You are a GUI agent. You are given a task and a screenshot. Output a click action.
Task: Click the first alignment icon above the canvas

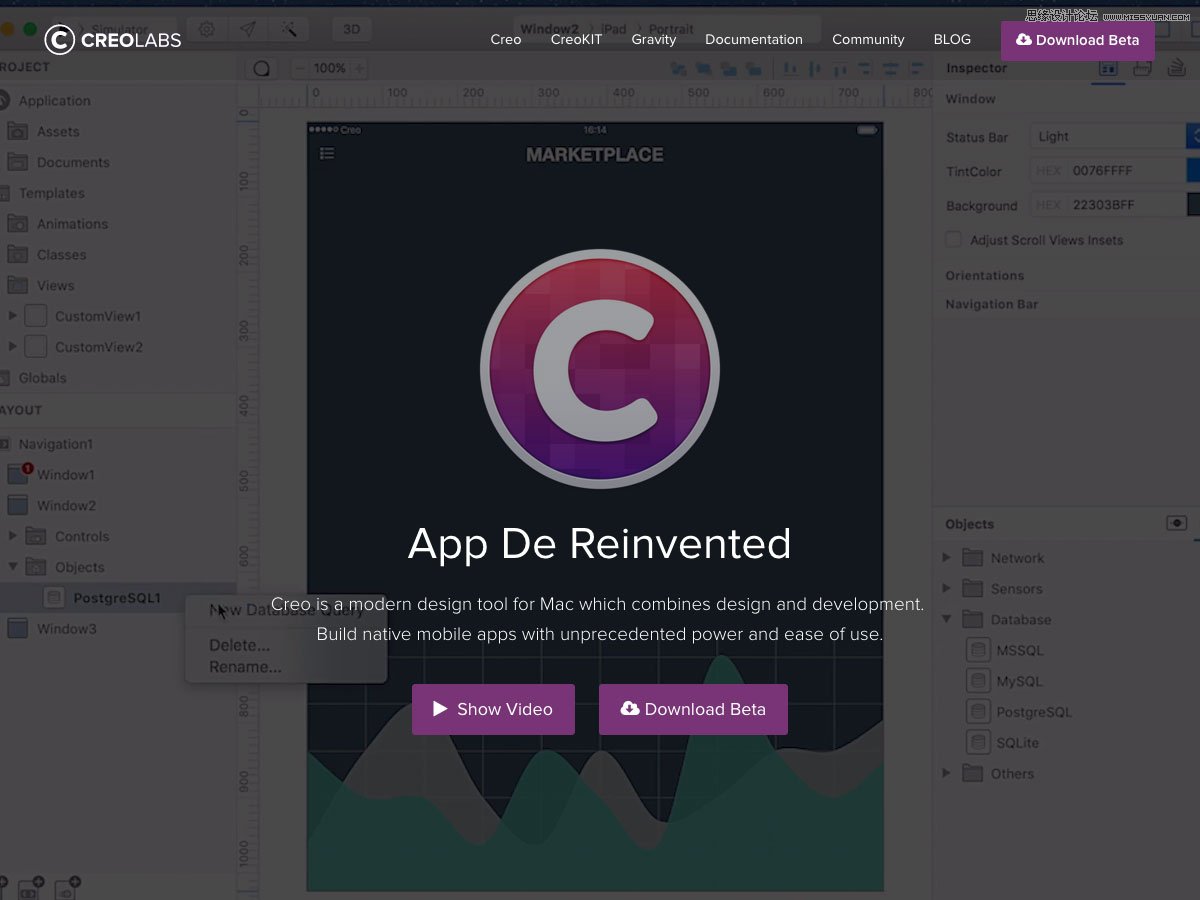click(790, 69)
